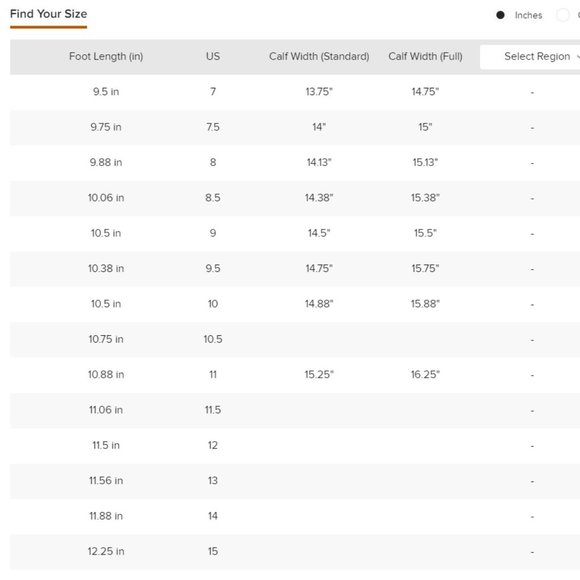The height and width of the screenshot is (580, 580).
Task: Click the 12.25 in foot length cell
Action: point(106,551)
